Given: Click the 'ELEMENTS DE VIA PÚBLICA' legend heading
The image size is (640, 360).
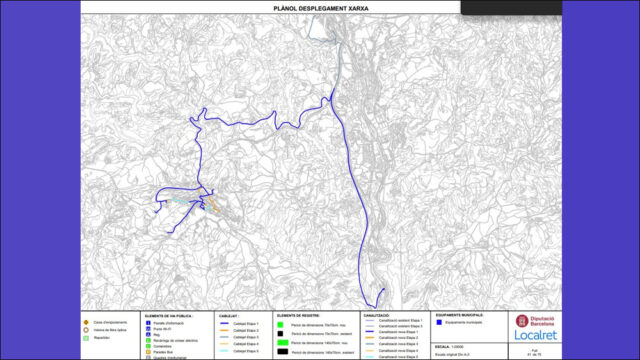Looking at the screenshot, I should [x=169, y=316].
